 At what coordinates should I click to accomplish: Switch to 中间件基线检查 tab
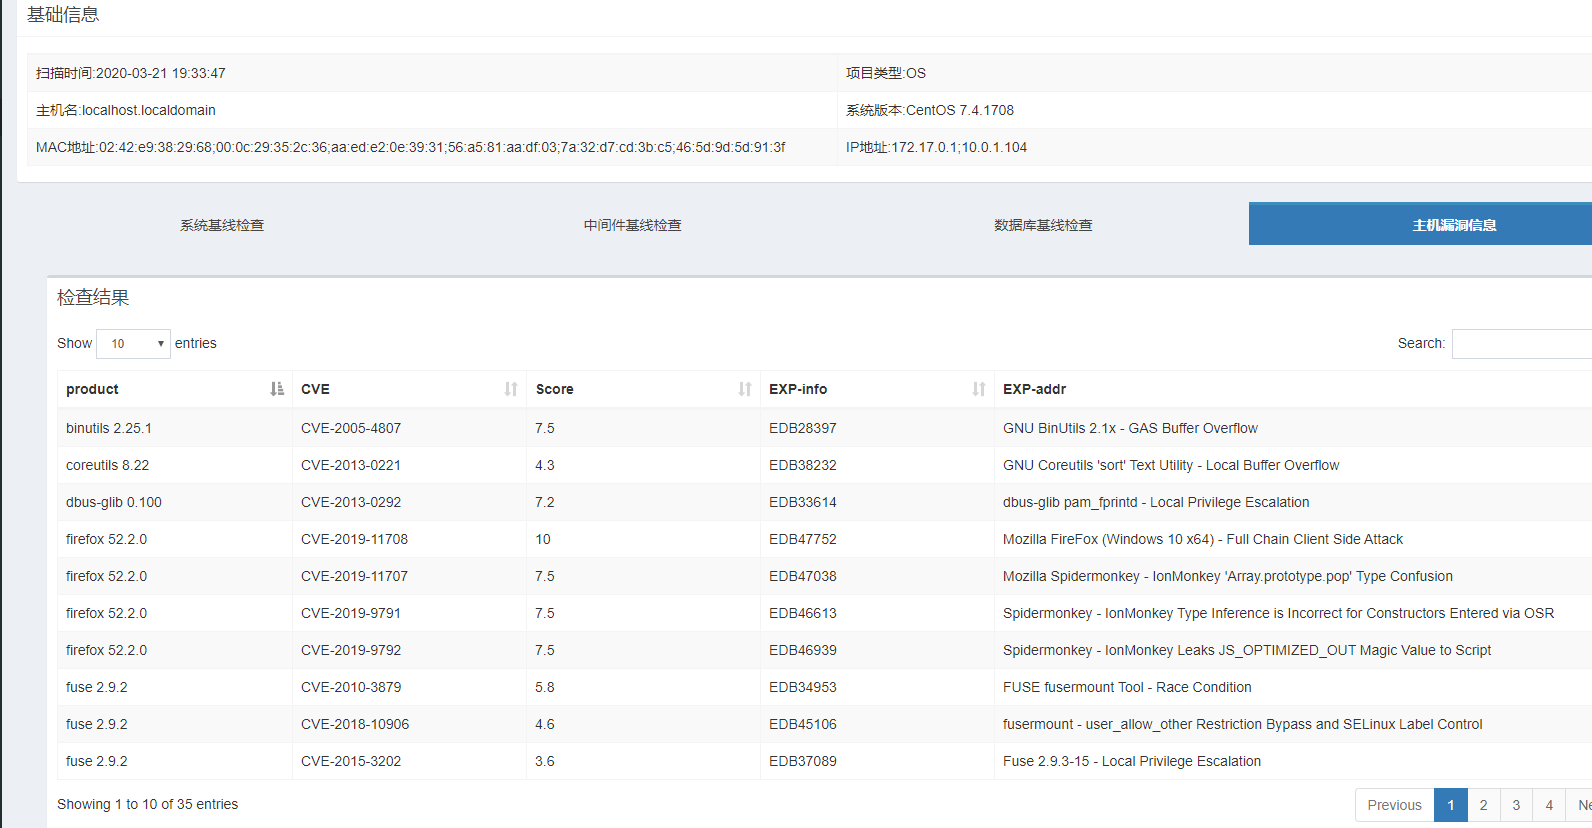pyautogui.click(x=633, y=225)
